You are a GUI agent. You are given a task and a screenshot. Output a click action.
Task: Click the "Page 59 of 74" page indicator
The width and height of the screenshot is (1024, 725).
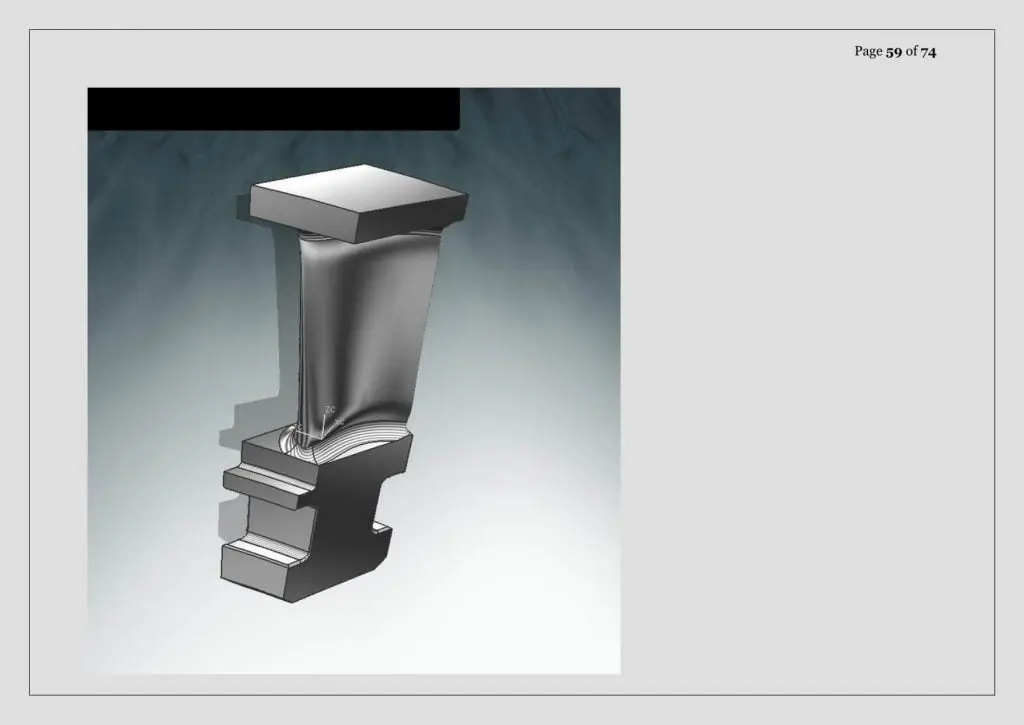click(895, 52)
